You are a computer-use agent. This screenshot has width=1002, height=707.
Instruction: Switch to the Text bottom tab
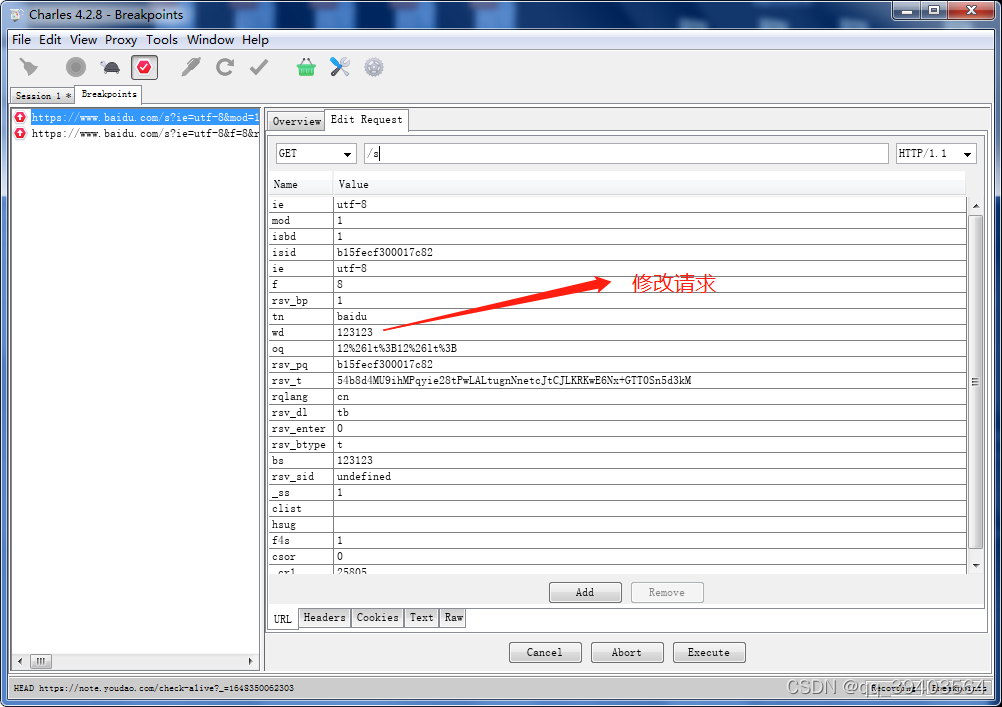(x=422, y=618)
